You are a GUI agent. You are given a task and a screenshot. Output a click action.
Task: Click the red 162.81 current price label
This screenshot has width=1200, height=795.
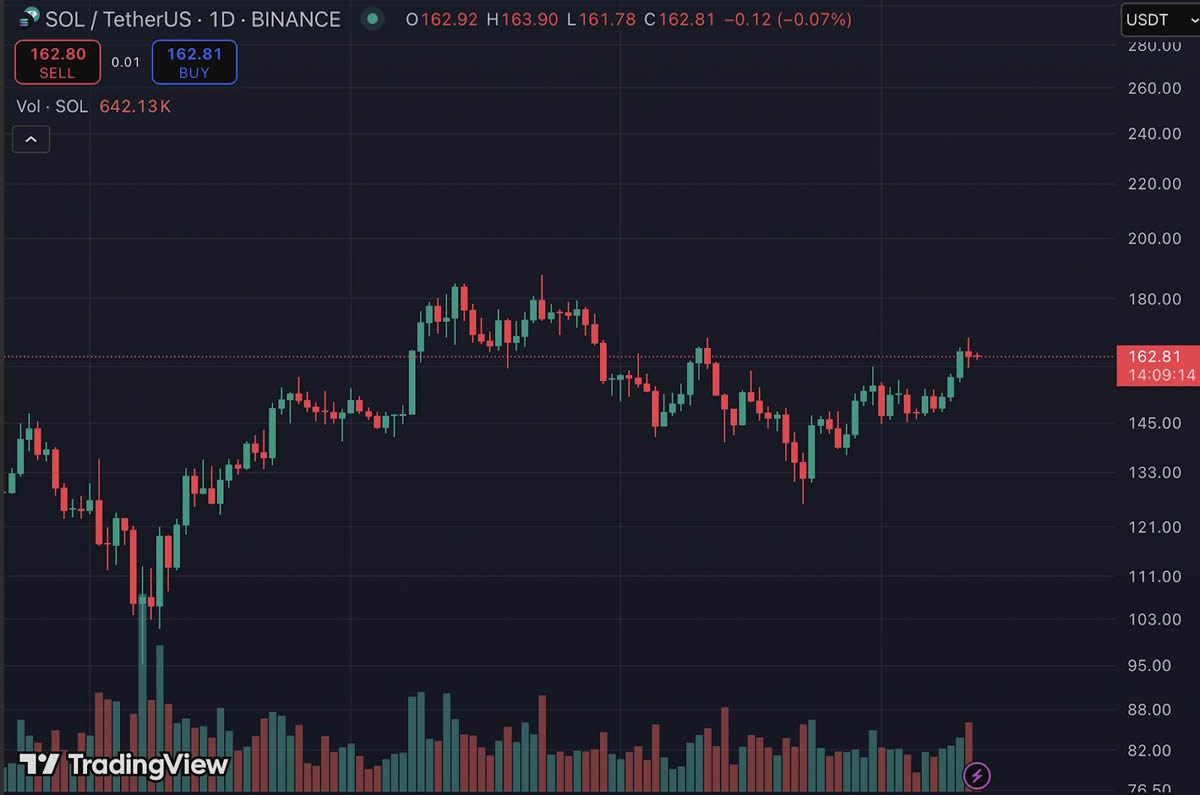click(x=1154, y=357)
